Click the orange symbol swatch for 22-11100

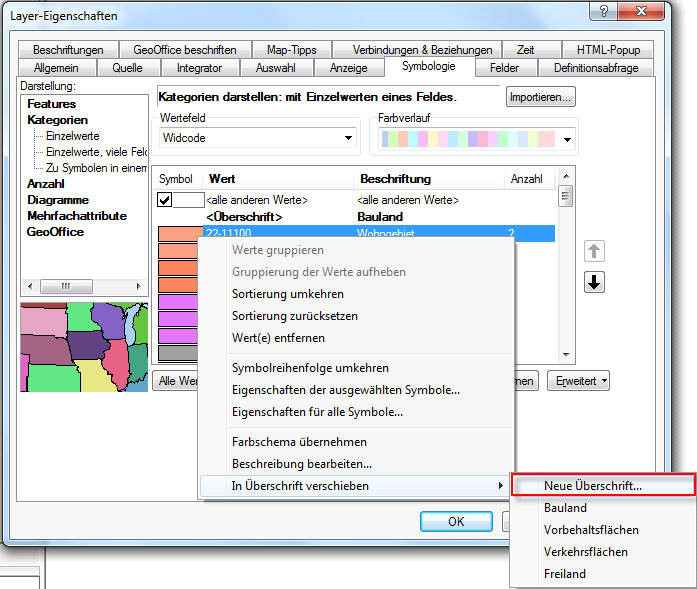178,234
